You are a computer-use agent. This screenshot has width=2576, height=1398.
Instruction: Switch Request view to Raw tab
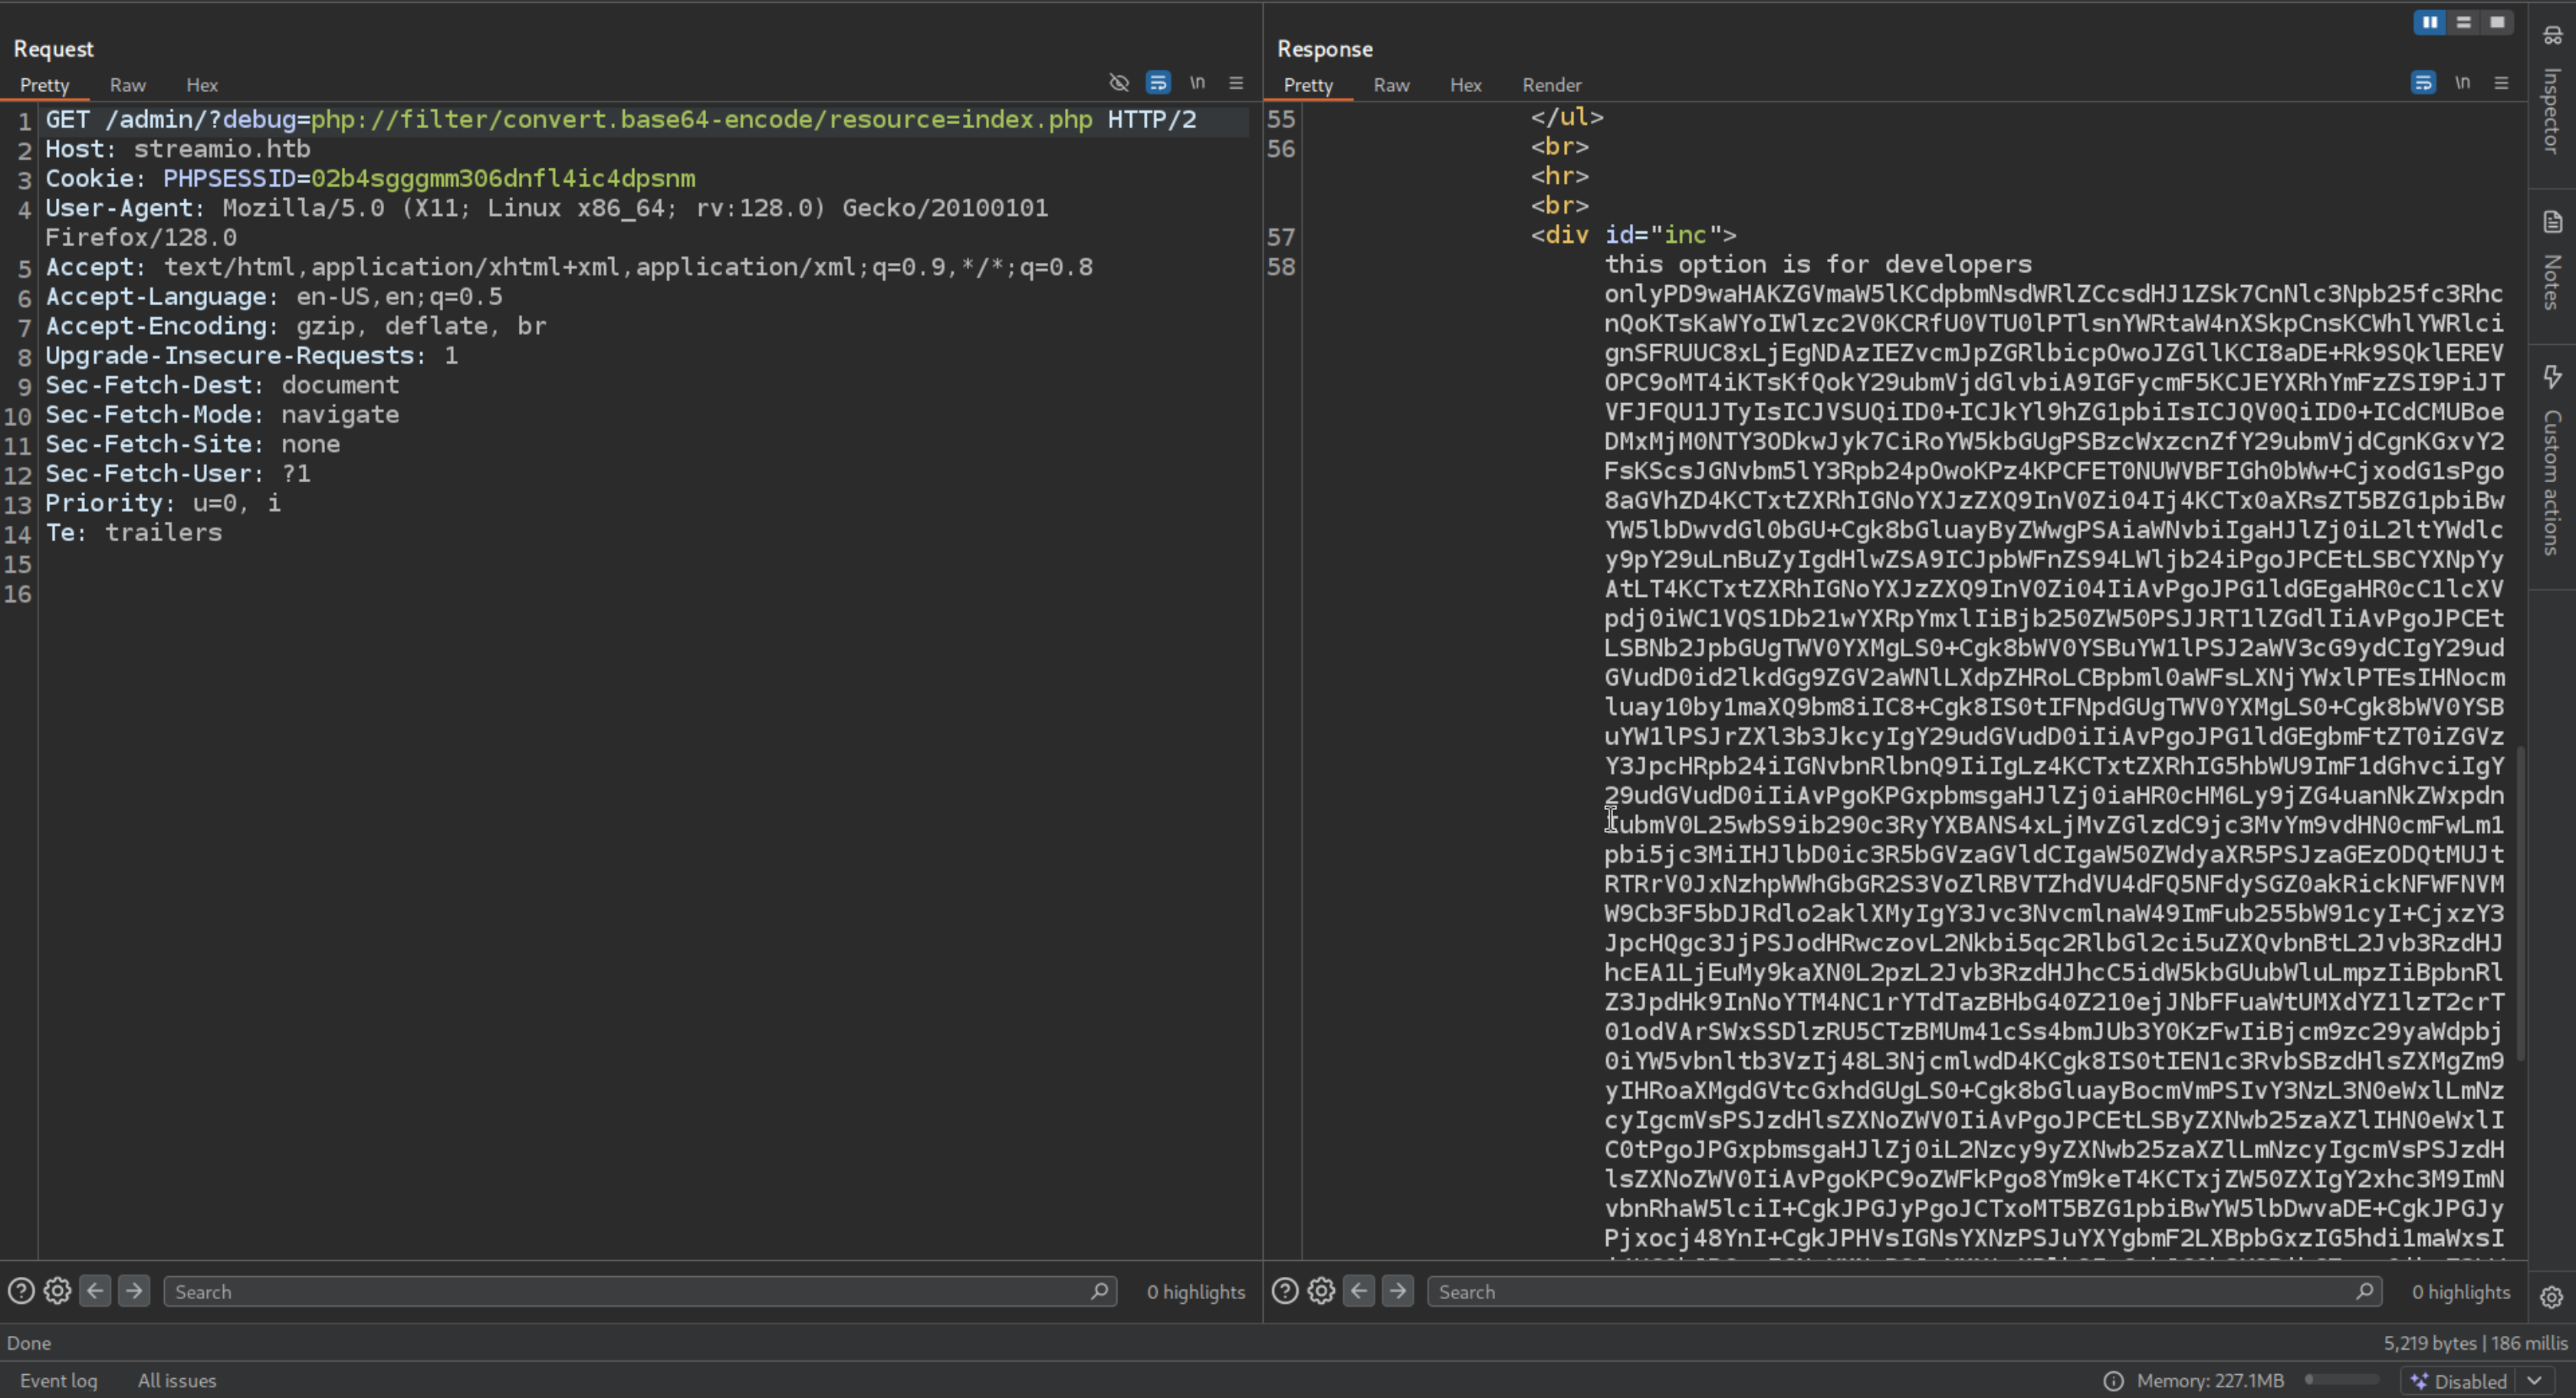127,85
